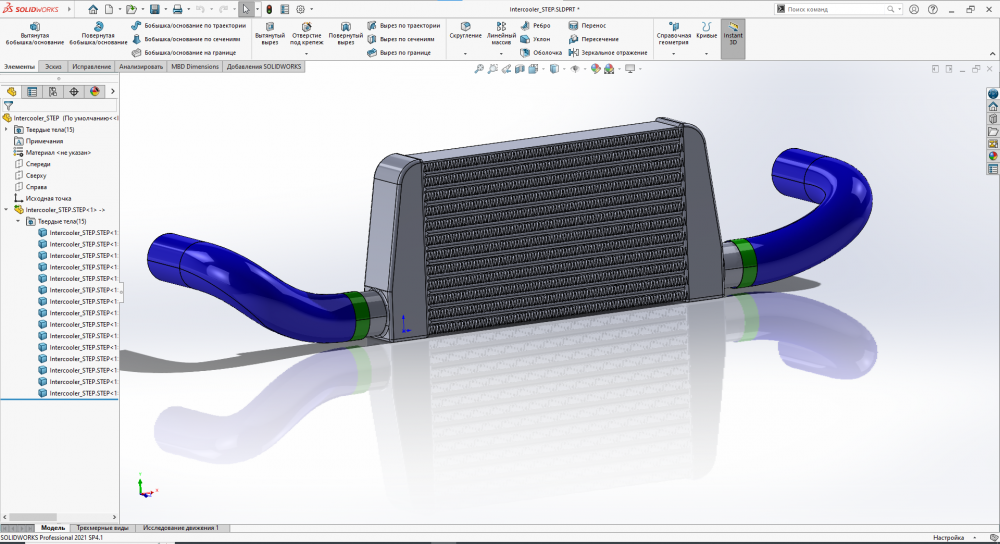Screen dimensions: 1000x544
Task: Collapse the Intercooler_STEP.STEP<1> feature node
Action: 7,210
